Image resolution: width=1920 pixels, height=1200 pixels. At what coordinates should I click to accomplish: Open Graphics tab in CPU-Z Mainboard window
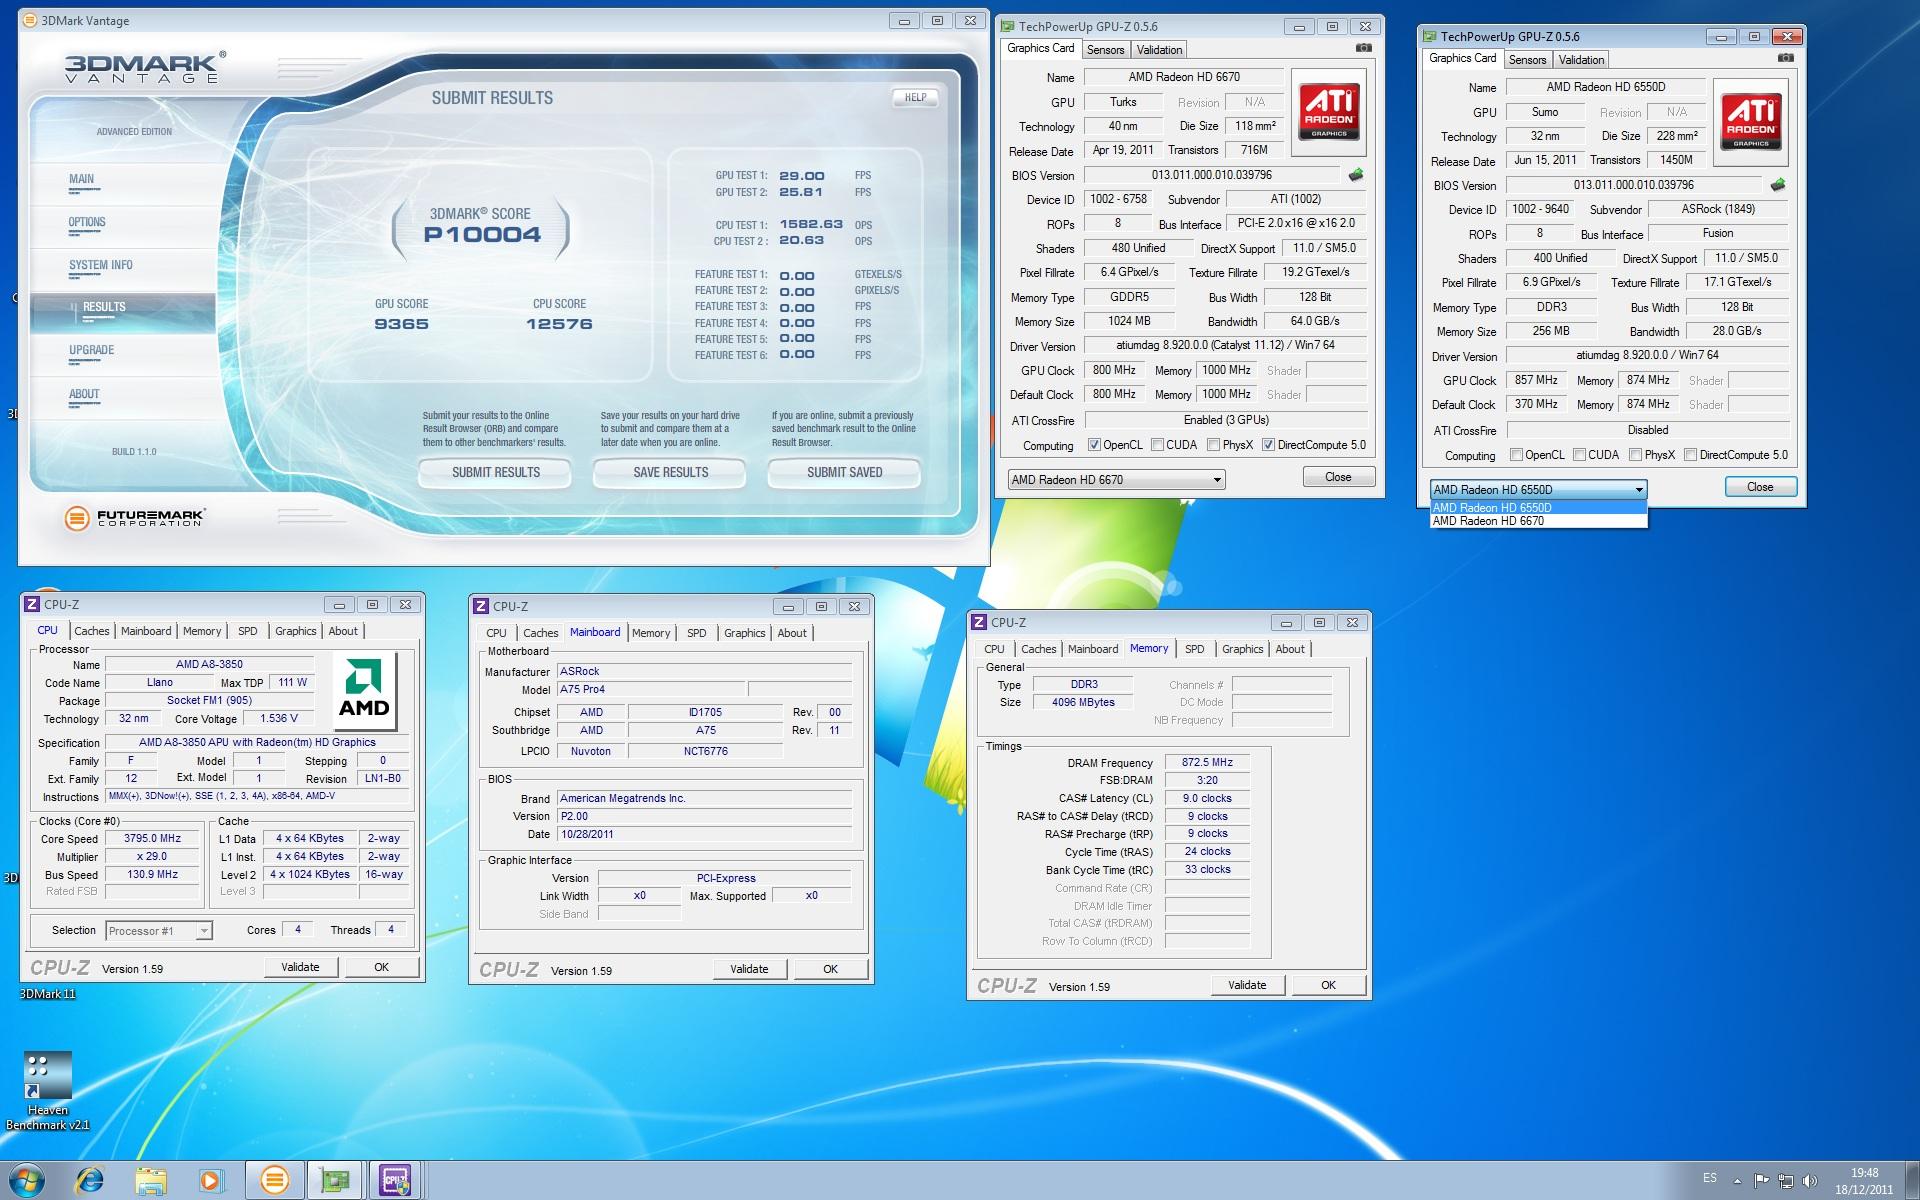point(745,633)
